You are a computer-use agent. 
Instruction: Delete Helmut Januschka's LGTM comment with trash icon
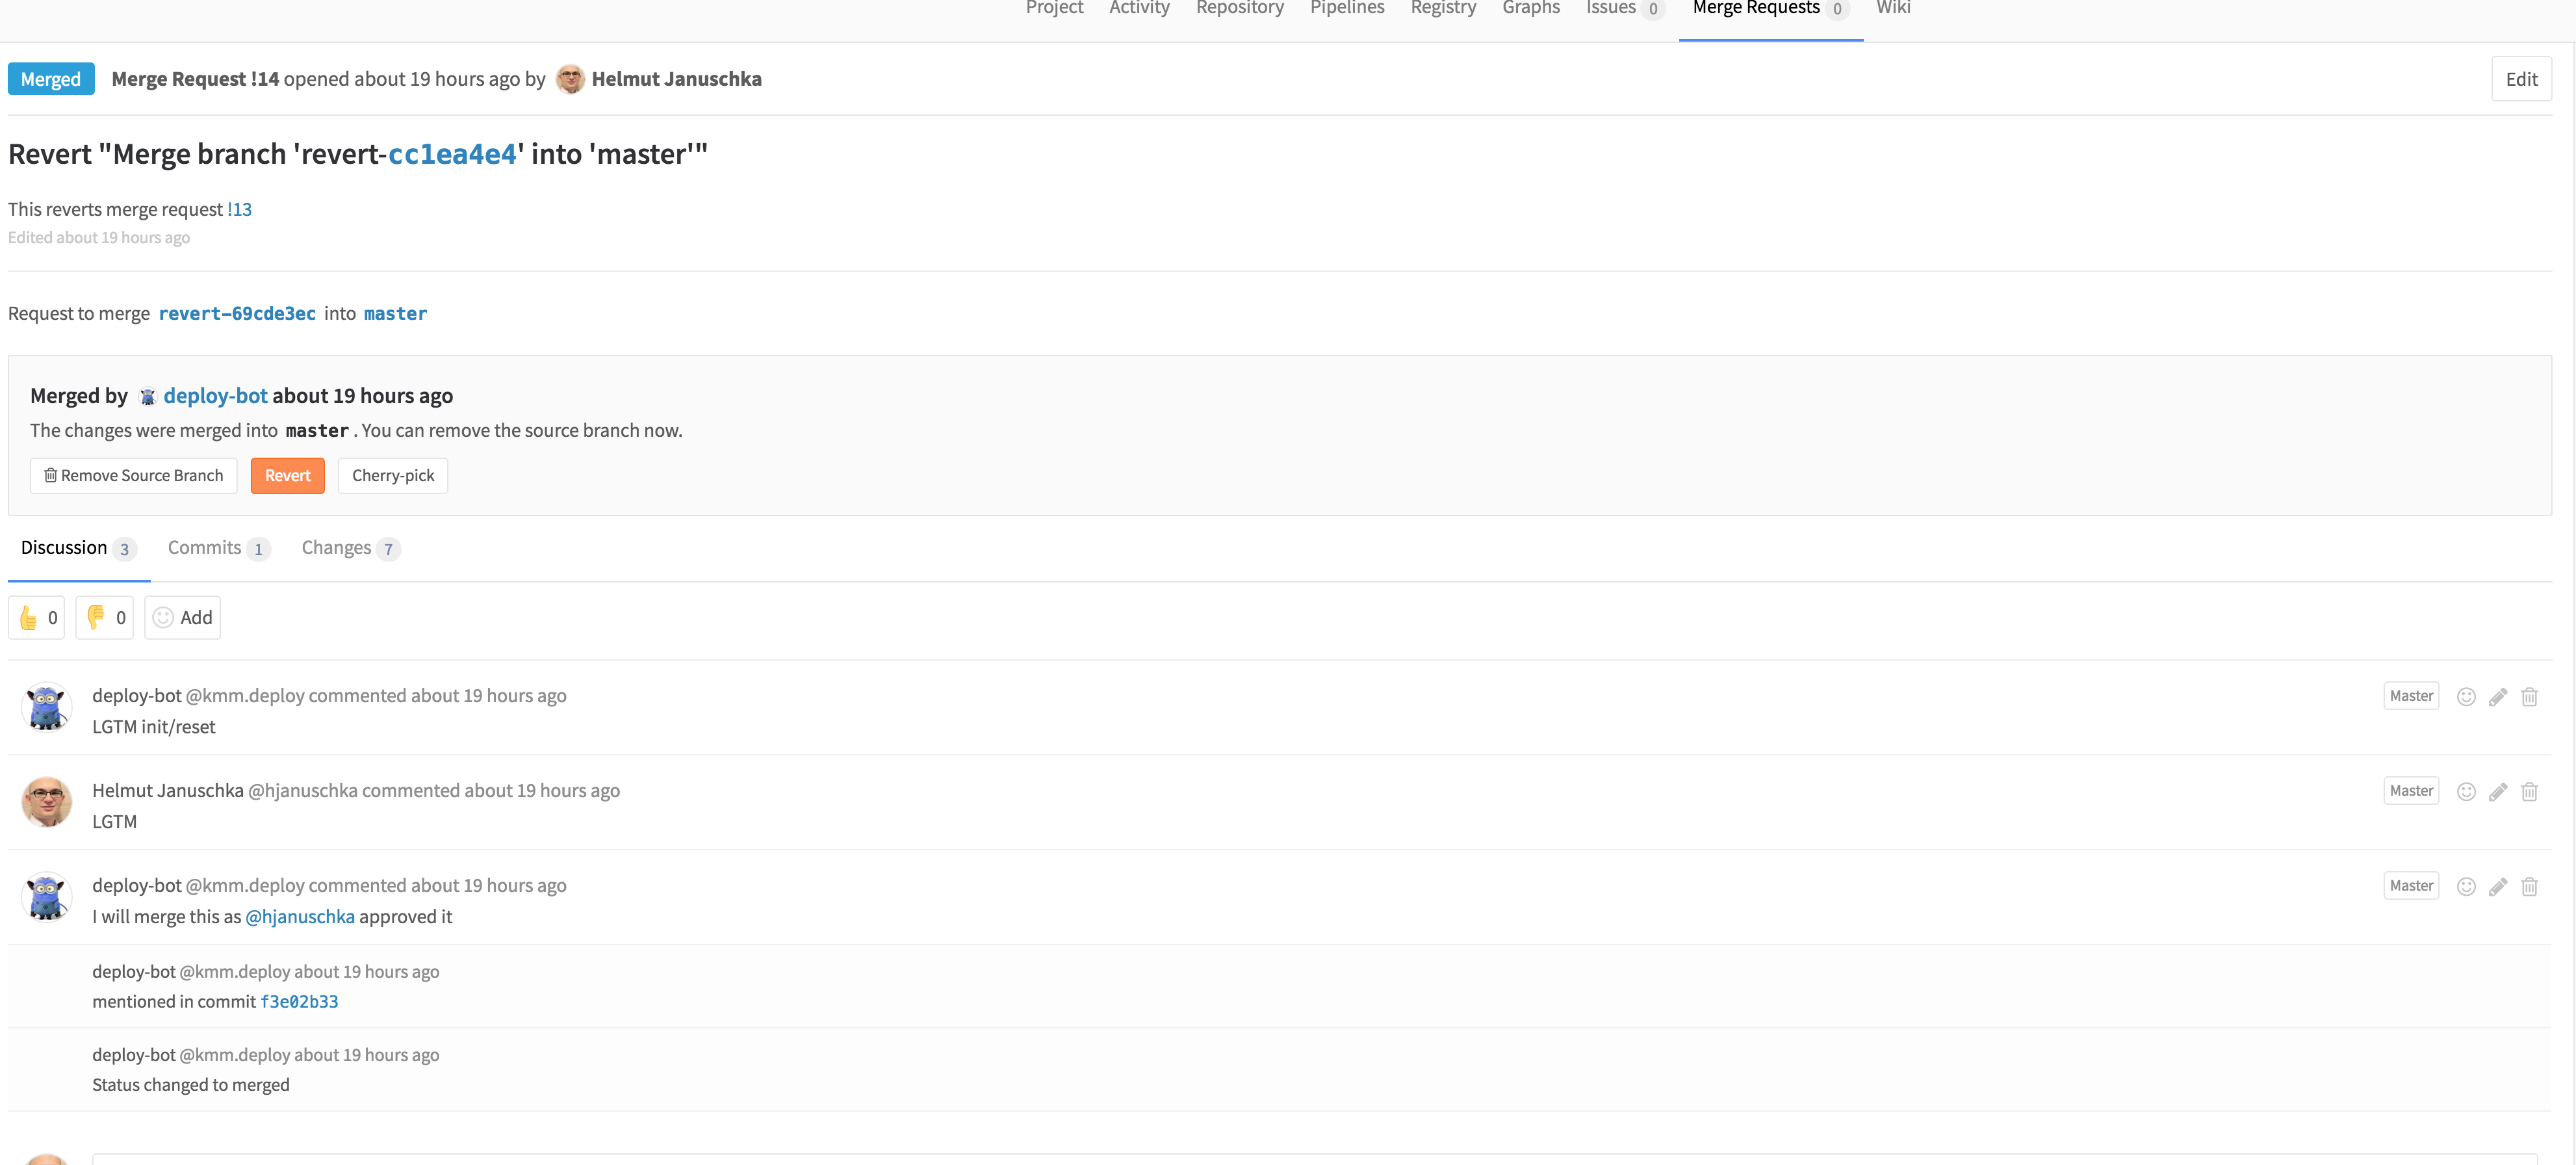click(x=2529, y=792)
